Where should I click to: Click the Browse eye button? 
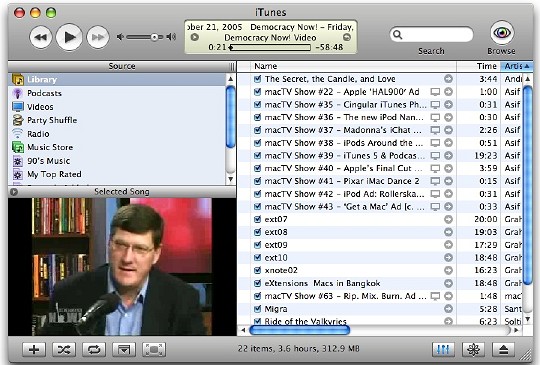coord(502,33)
